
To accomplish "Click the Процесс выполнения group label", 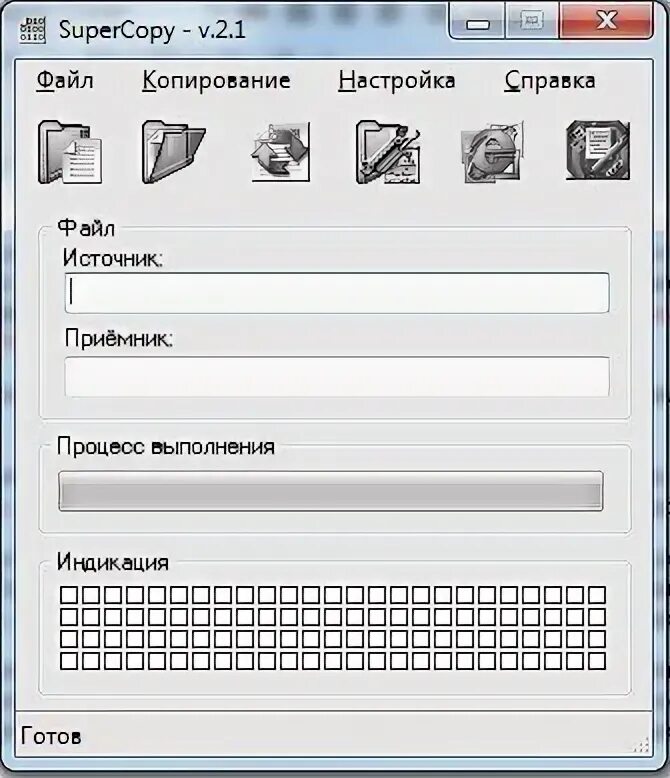I will tap(166, 447).
